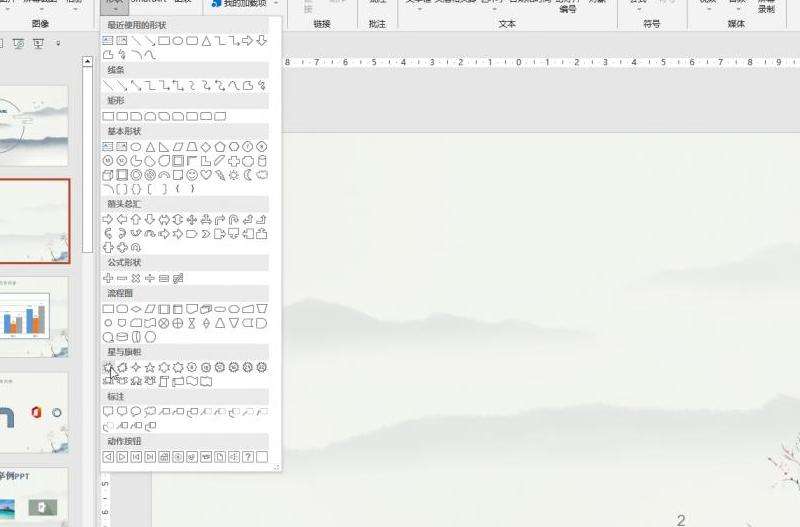Select 4-Point Star in 星与旗帜

[136, 367]
